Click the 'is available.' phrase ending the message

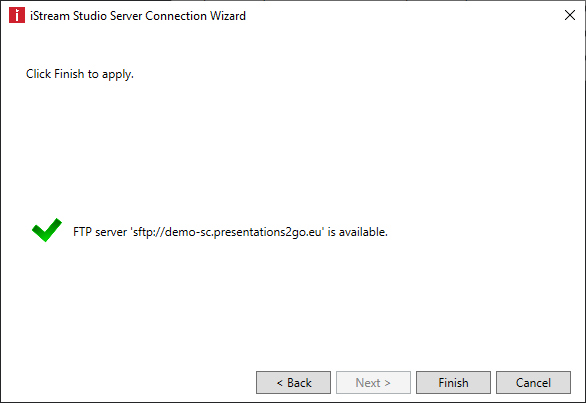pos(358,232)
